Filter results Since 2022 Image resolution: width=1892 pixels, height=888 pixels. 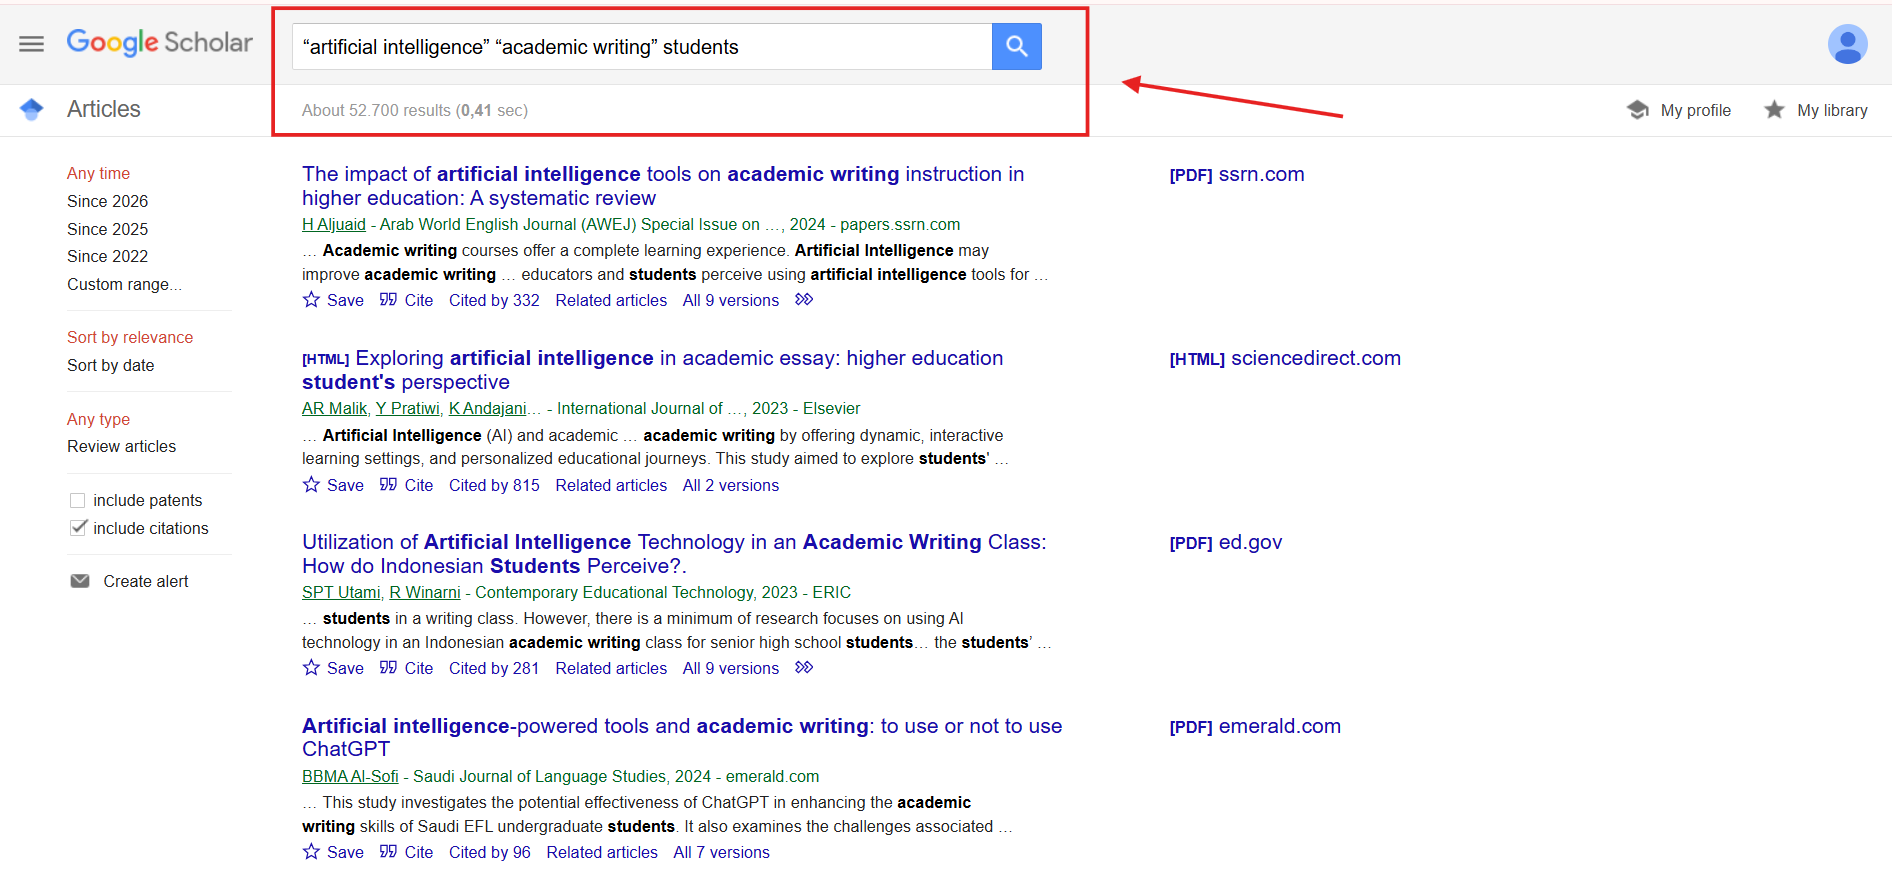107,256
